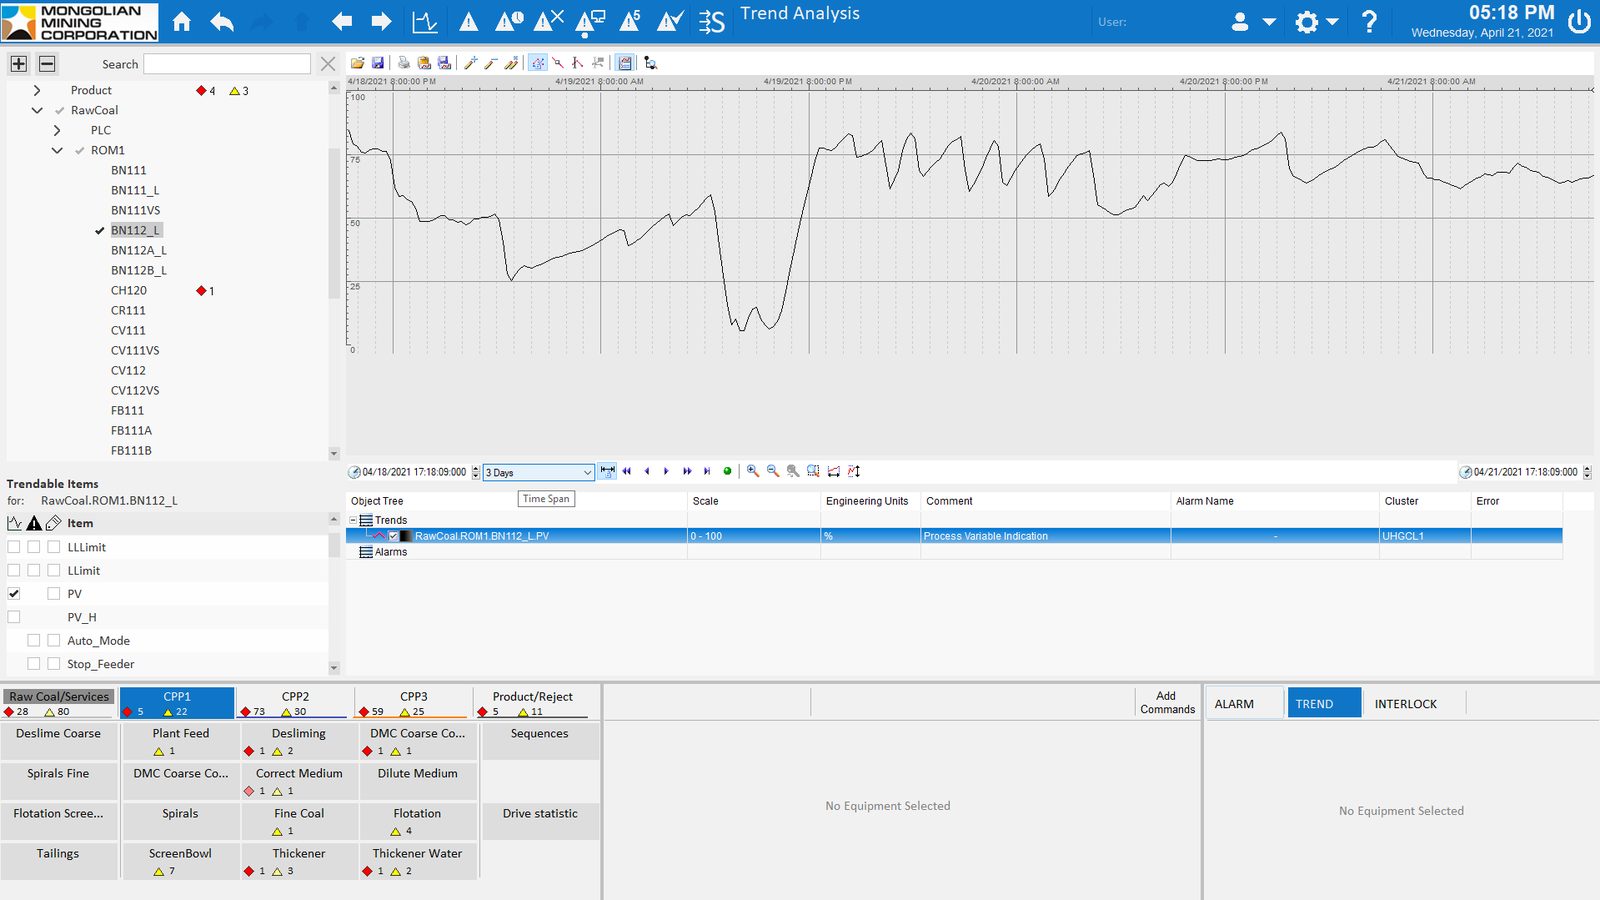1600x900 pixels.
Task: Jump to latest data with skip-to-end icon
Action: tap(707, 471)
